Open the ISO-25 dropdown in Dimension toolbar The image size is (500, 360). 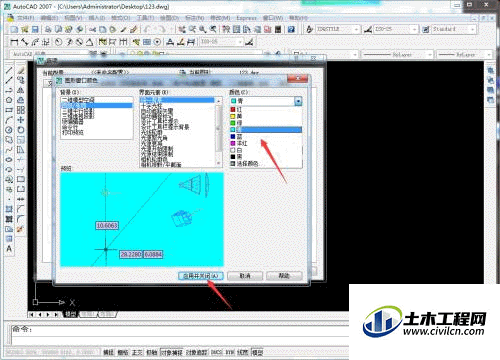[240, 42]
